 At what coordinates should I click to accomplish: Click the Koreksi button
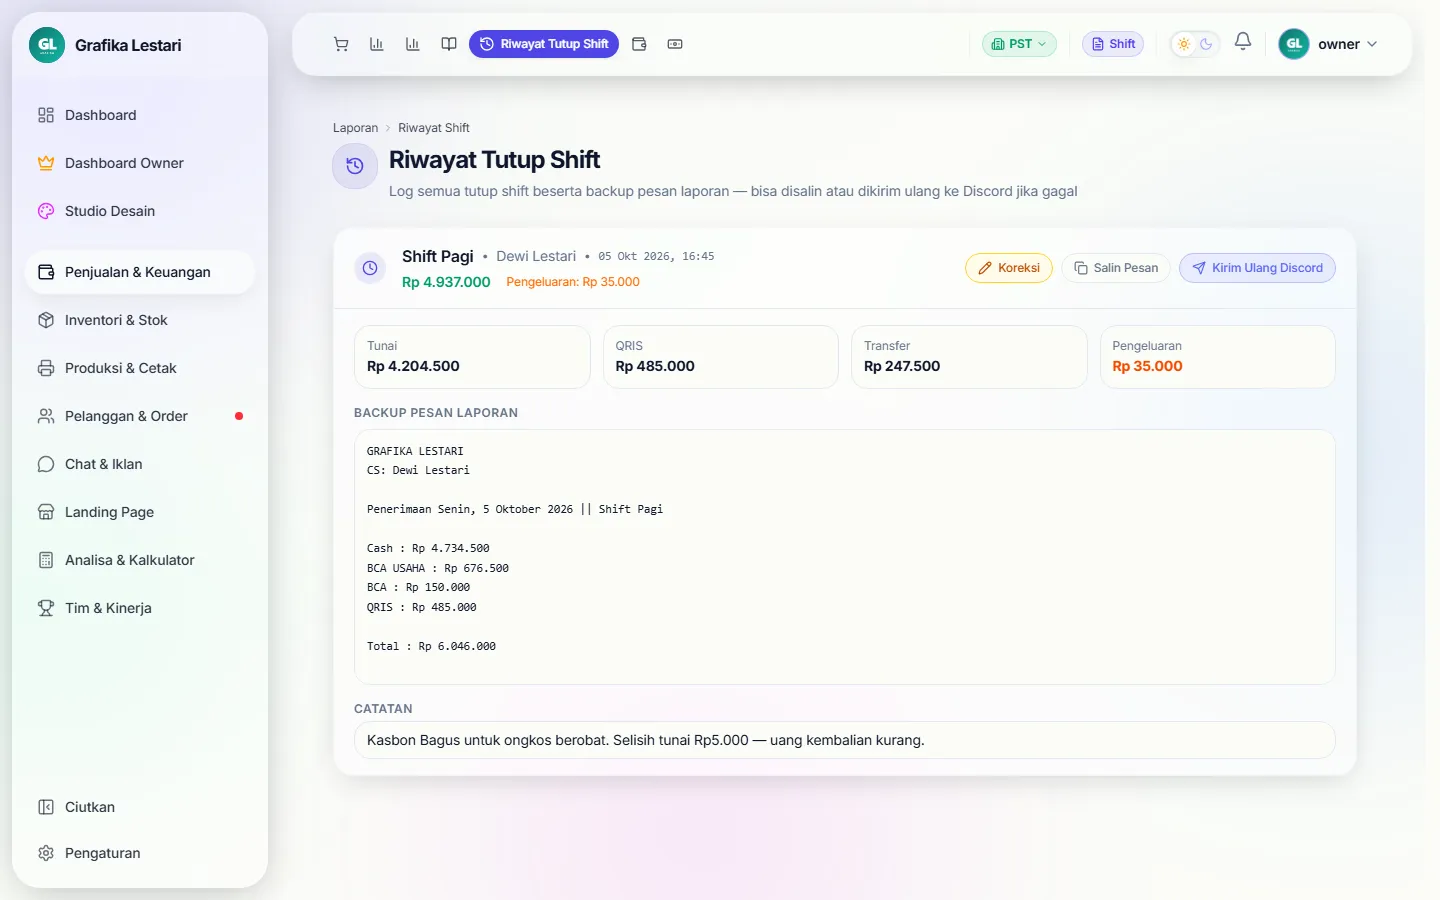tap(1008, 268)
